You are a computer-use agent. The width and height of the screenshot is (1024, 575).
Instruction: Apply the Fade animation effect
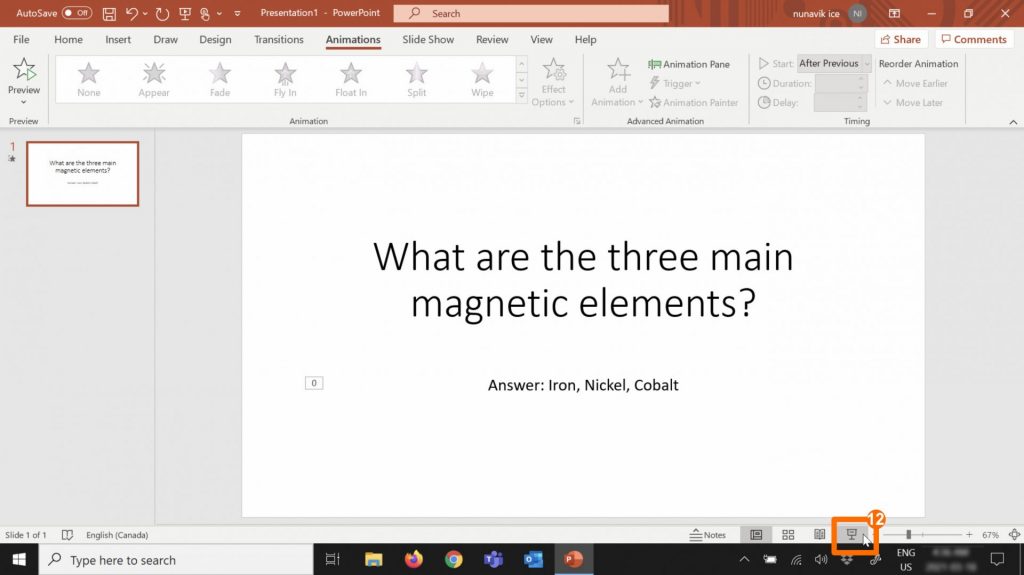pos(220,79)
